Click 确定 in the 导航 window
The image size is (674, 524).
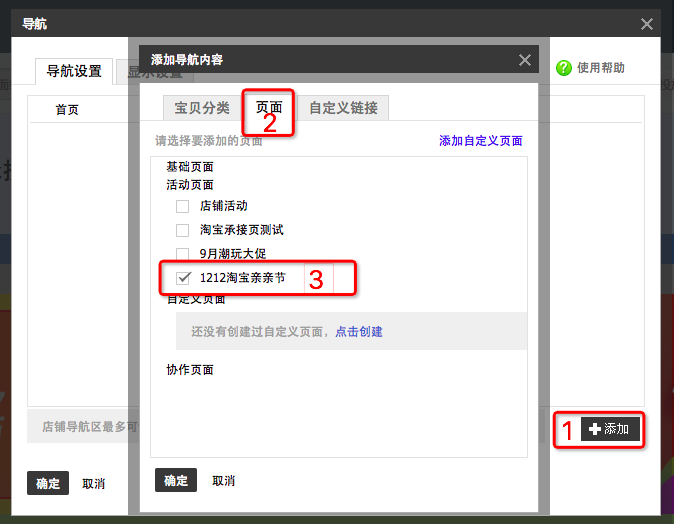(x=48, y=483)
